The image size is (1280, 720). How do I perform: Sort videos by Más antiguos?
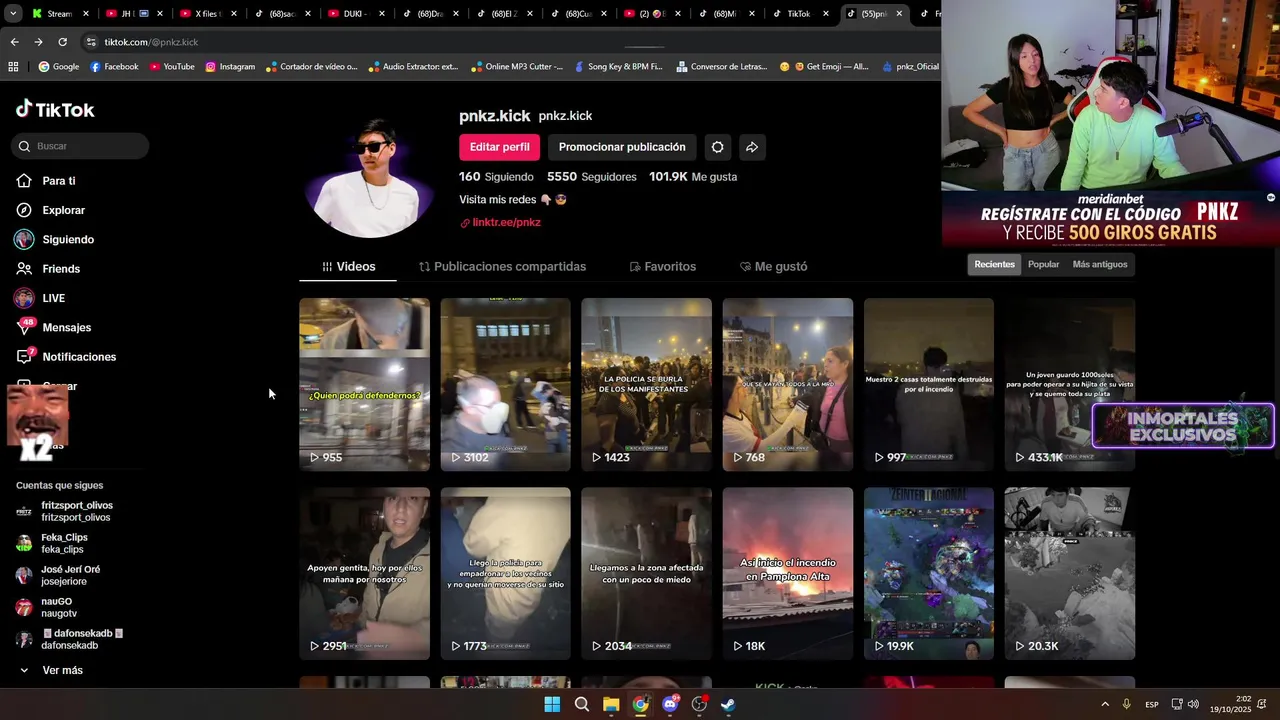1100,264
